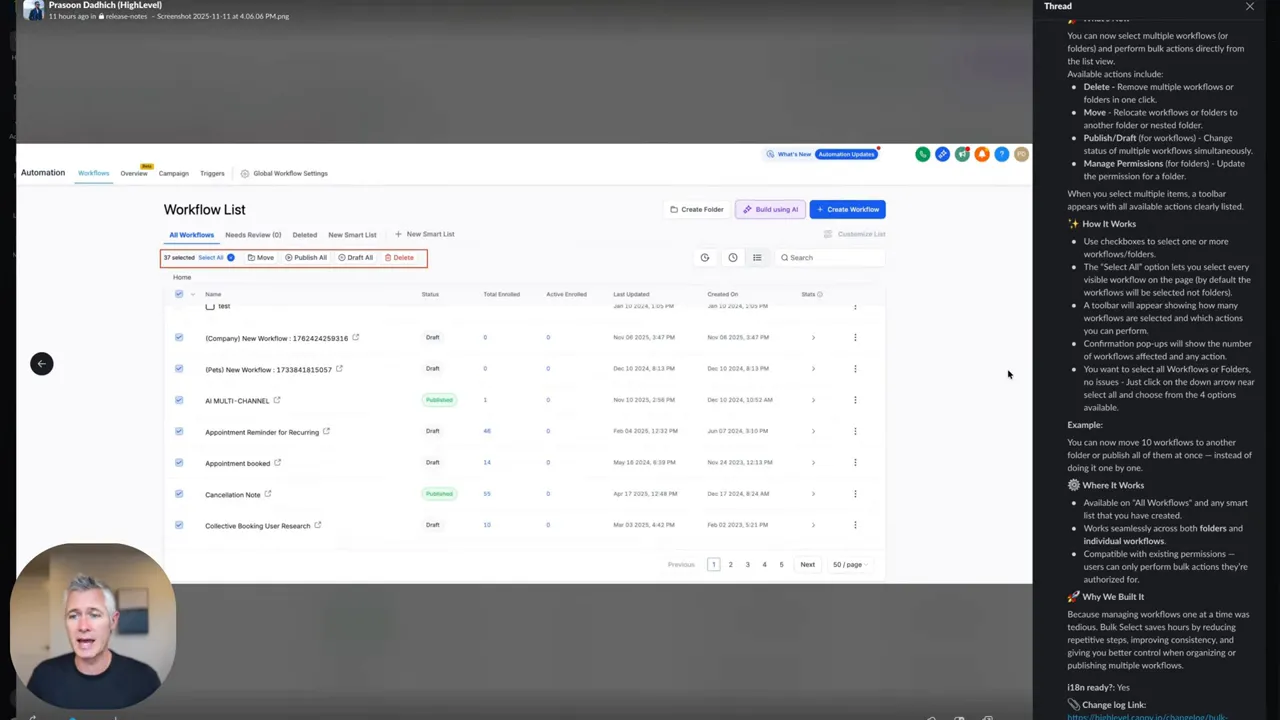Click the refresh icon left of the clock
This screenshot has height=720, width=1280.
[x=705, y=257]
